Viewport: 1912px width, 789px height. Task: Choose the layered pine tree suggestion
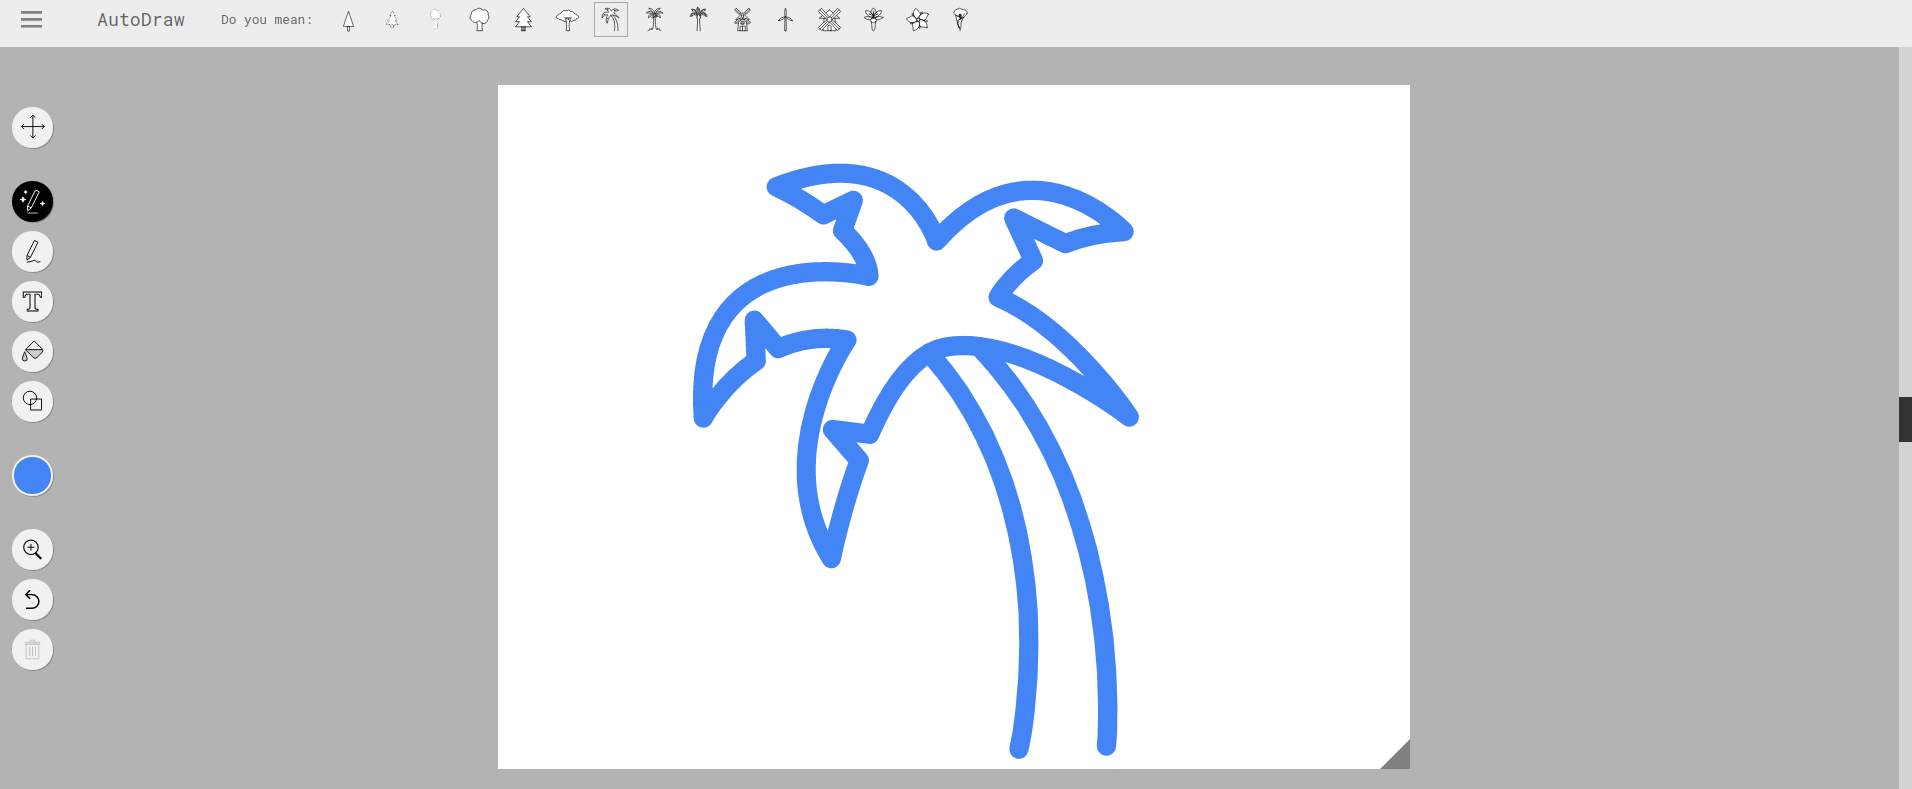523,20
